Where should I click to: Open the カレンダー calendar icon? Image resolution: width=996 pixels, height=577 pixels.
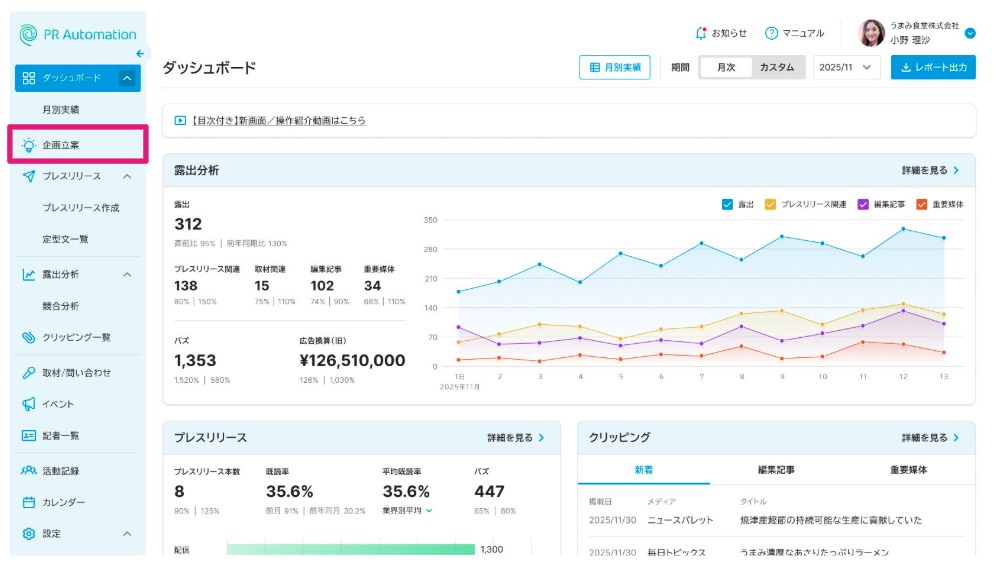pos(29,502)
